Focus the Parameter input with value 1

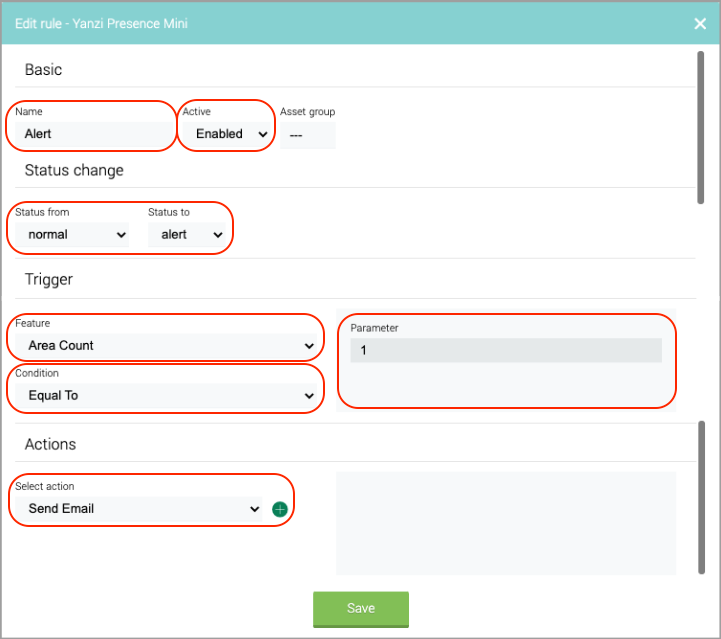coord(506,350)
